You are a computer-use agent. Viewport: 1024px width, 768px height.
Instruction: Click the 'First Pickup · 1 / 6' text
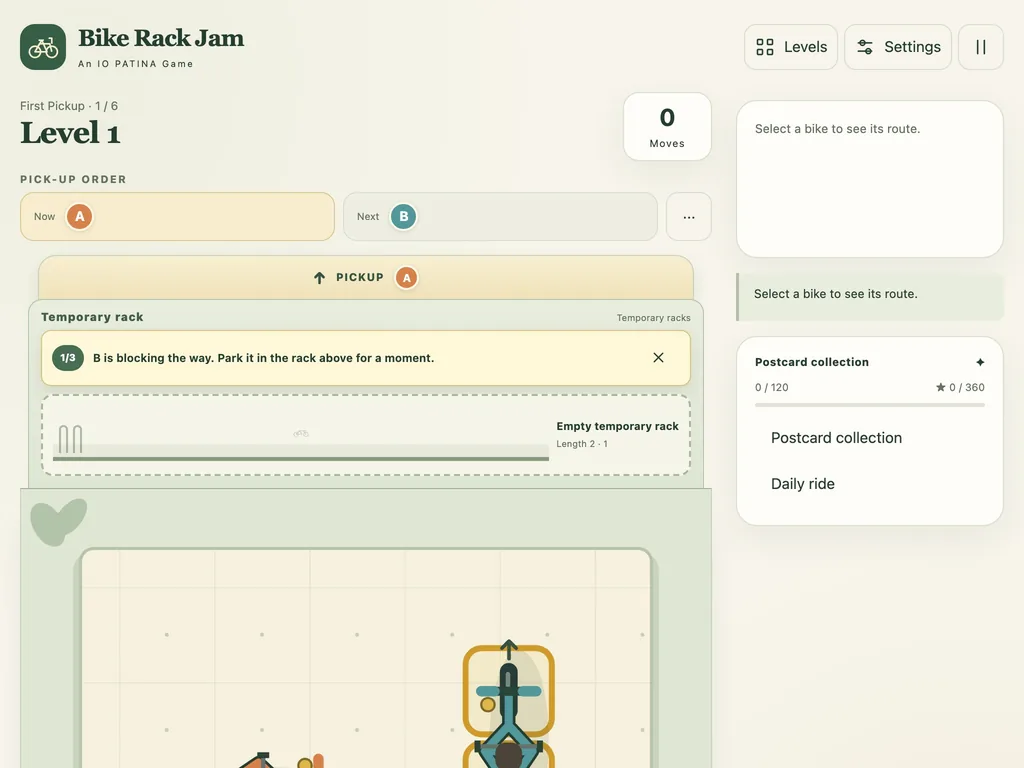(x=69, y=106)
